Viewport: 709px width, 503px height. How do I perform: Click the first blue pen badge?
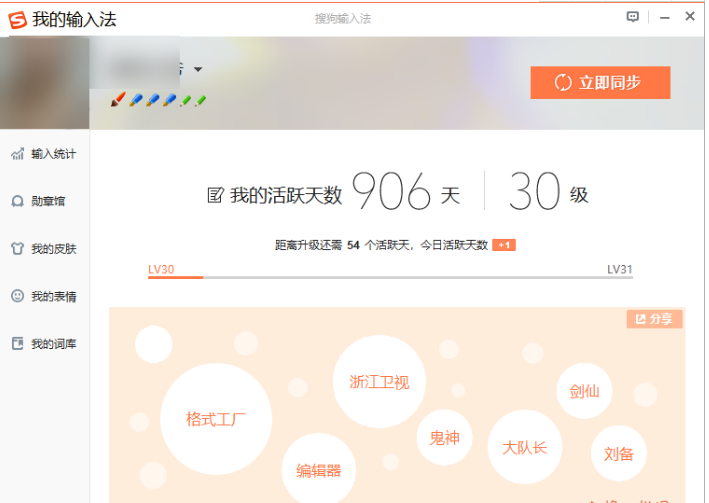point(136,100)
